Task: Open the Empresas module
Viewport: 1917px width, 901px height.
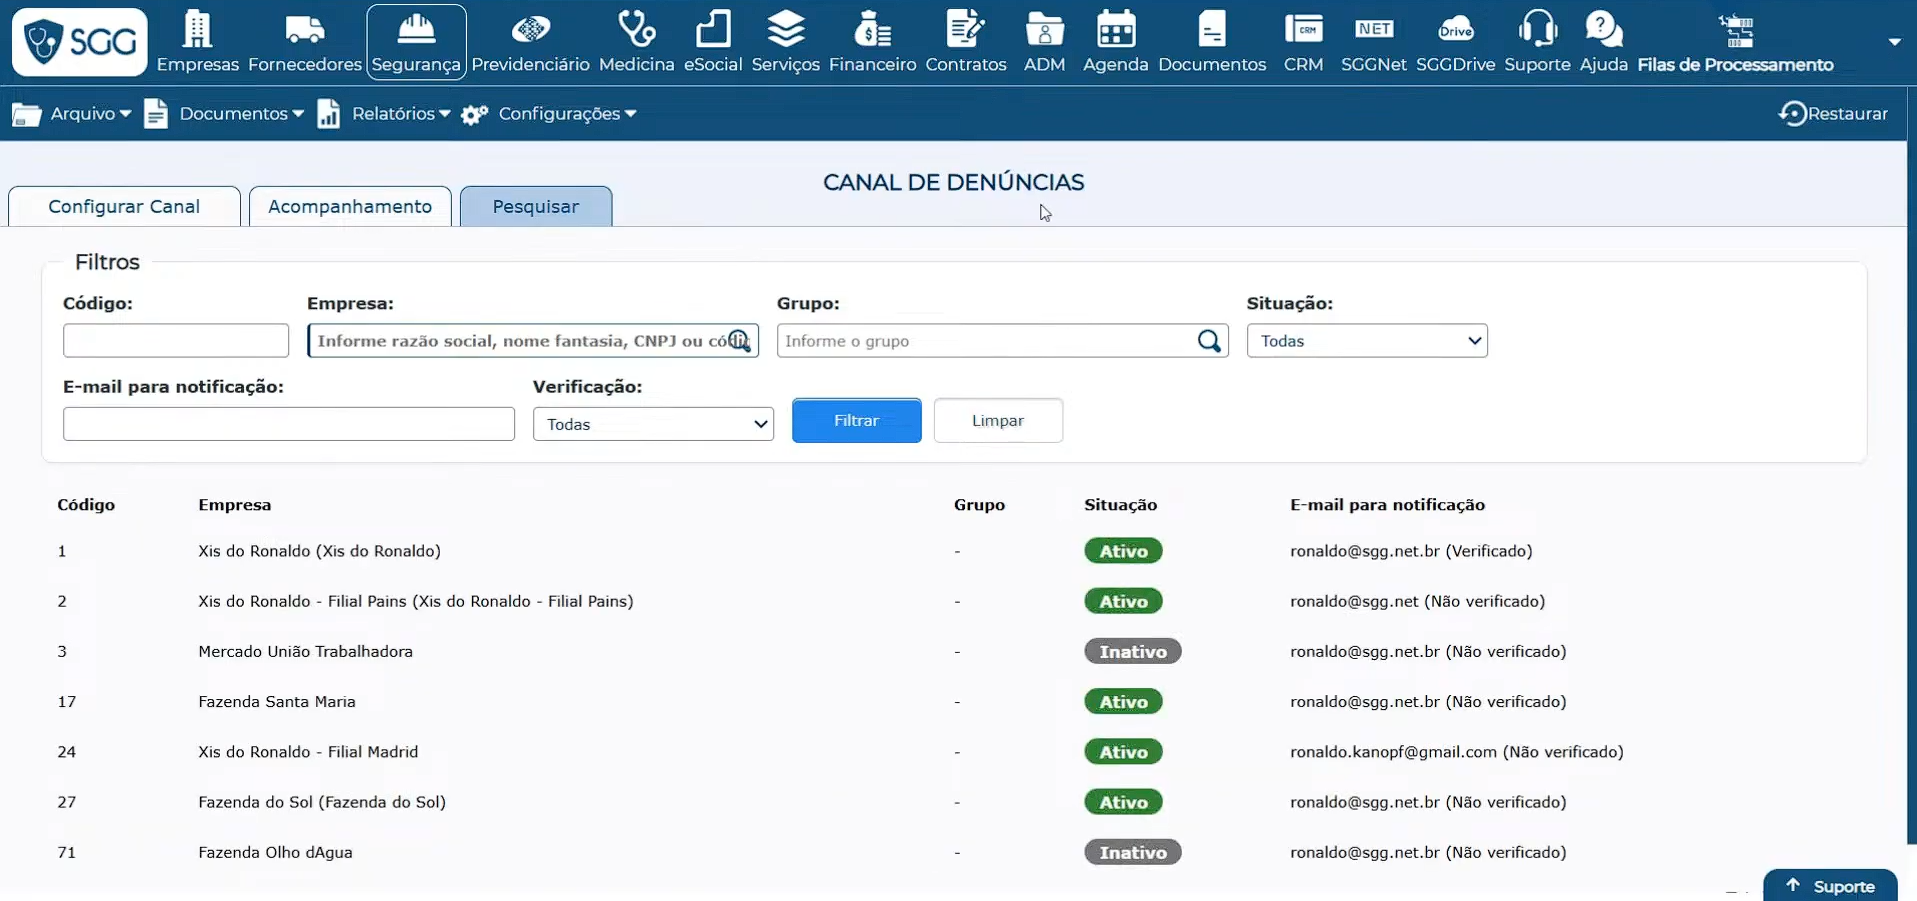Action: 197,42
